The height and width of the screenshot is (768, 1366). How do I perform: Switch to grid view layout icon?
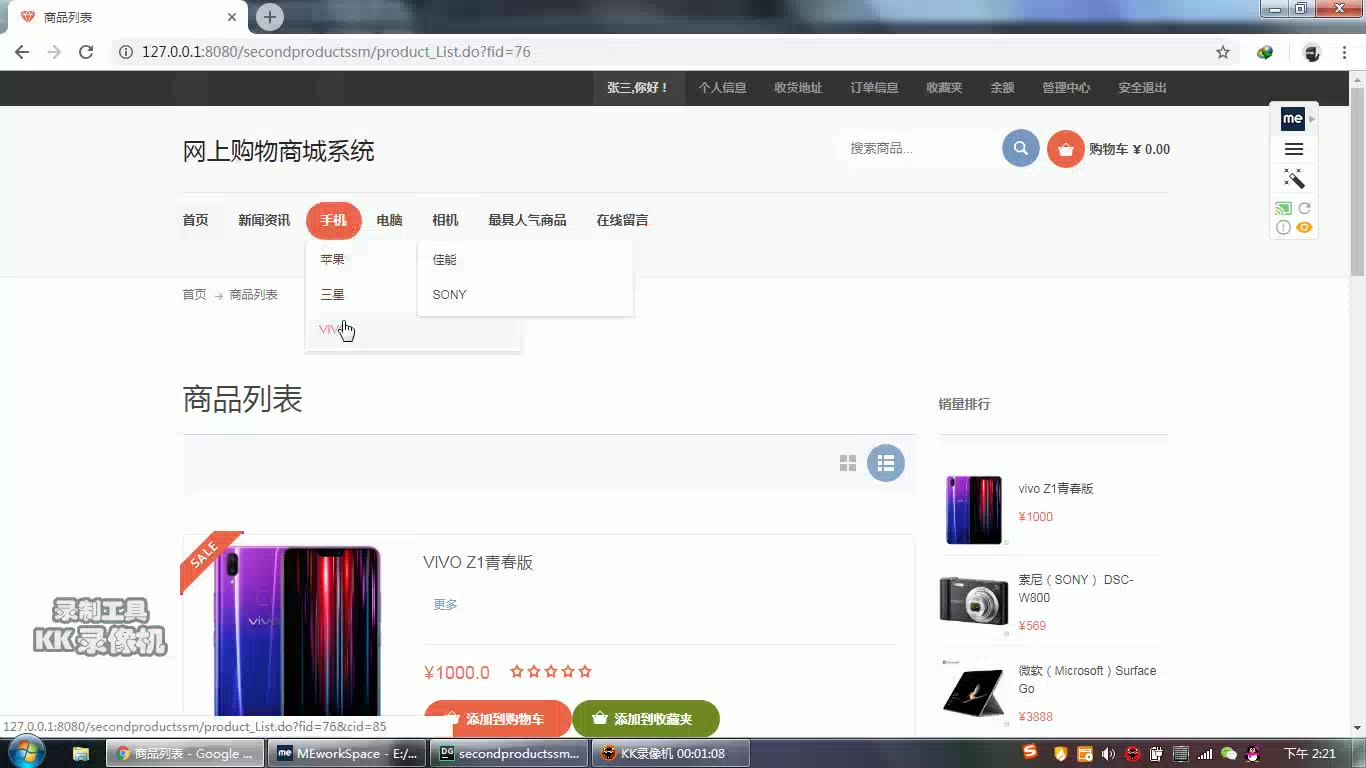click(x=848, y=463)
